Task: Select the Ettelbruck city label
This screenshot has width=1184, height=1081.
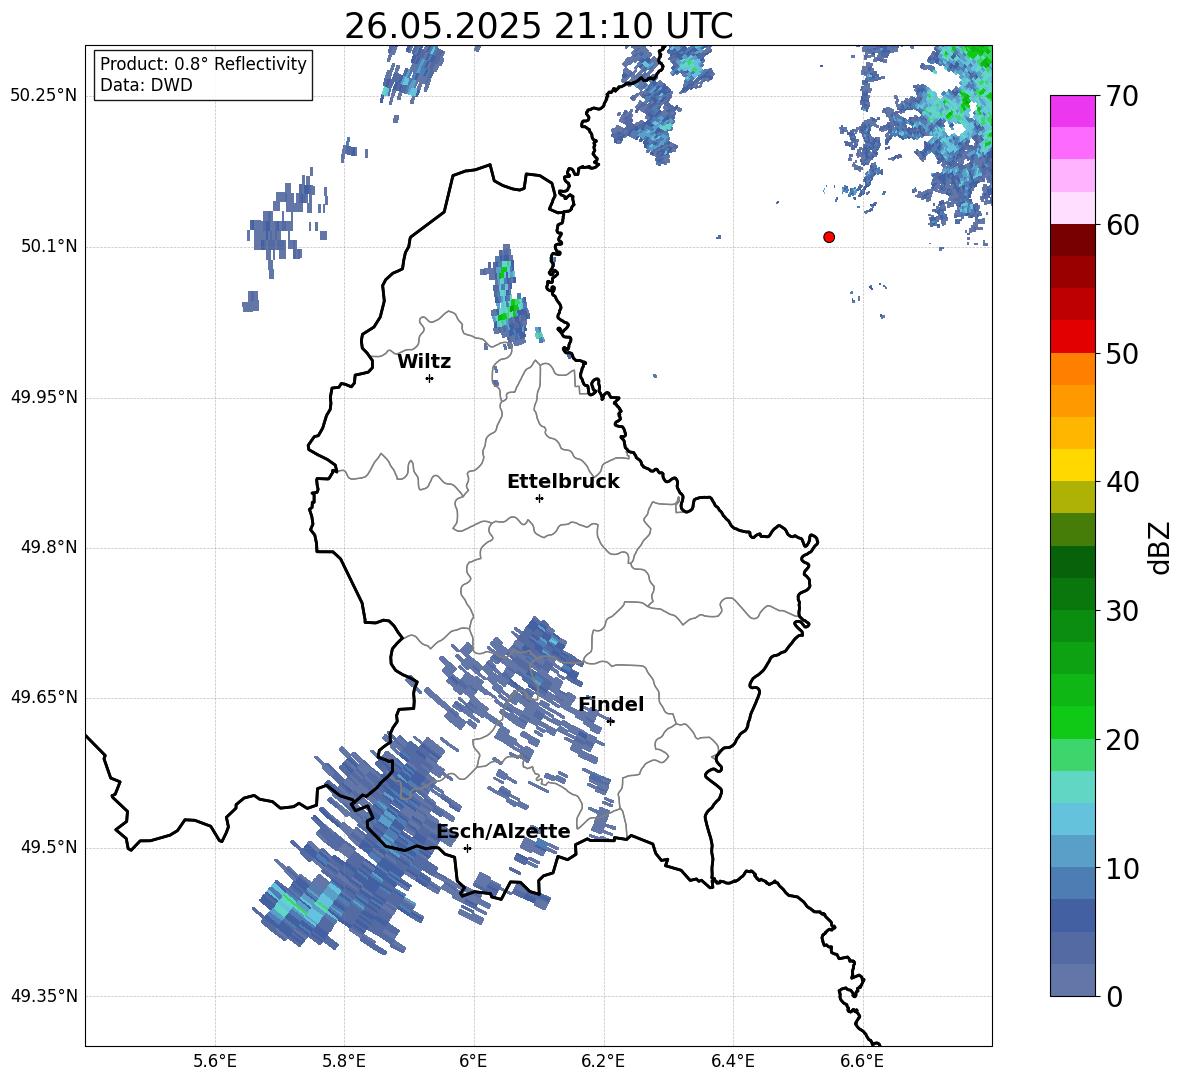Action: [x=563, y=482]
